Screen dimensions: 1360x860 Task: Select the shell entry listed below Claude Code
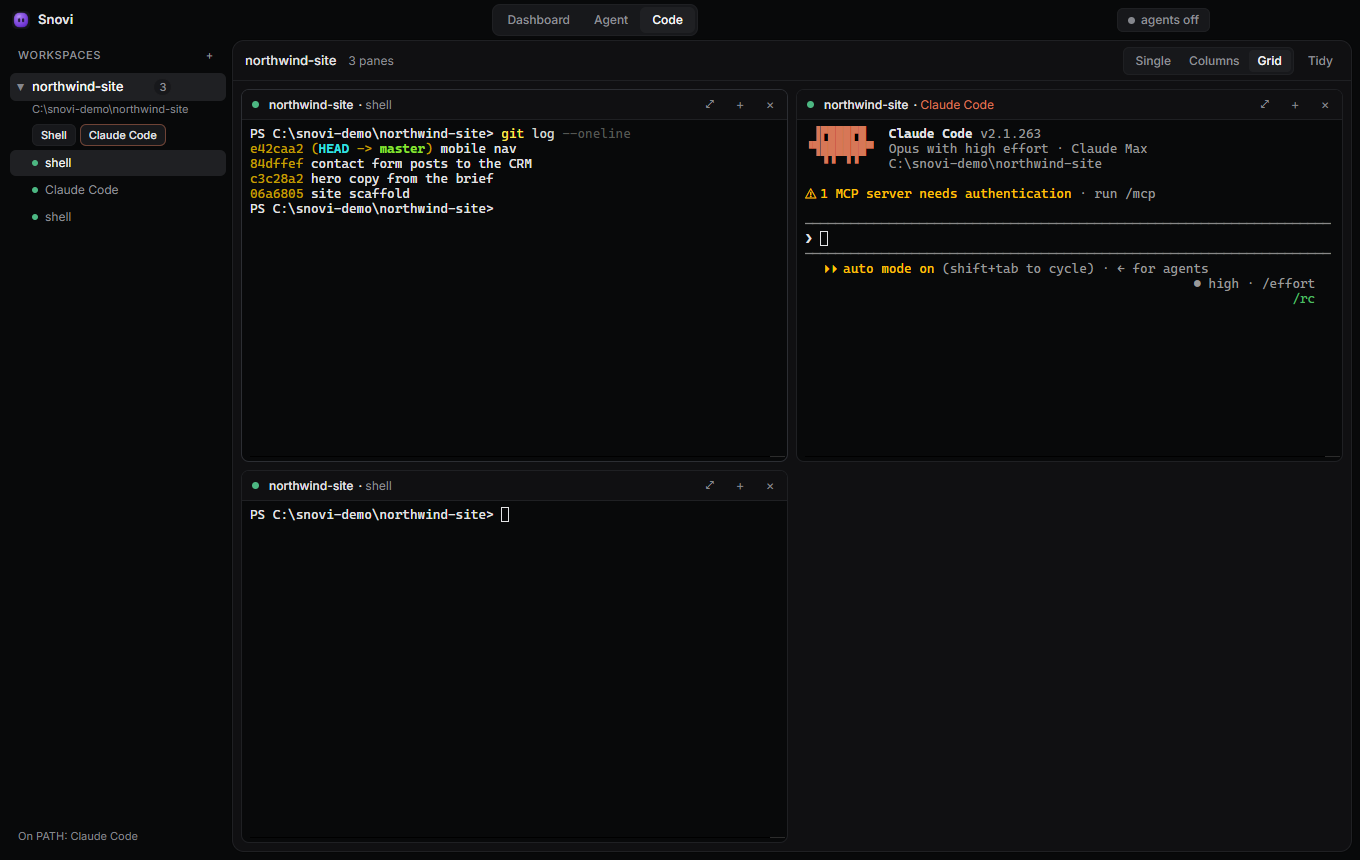(x=118, y=217)
